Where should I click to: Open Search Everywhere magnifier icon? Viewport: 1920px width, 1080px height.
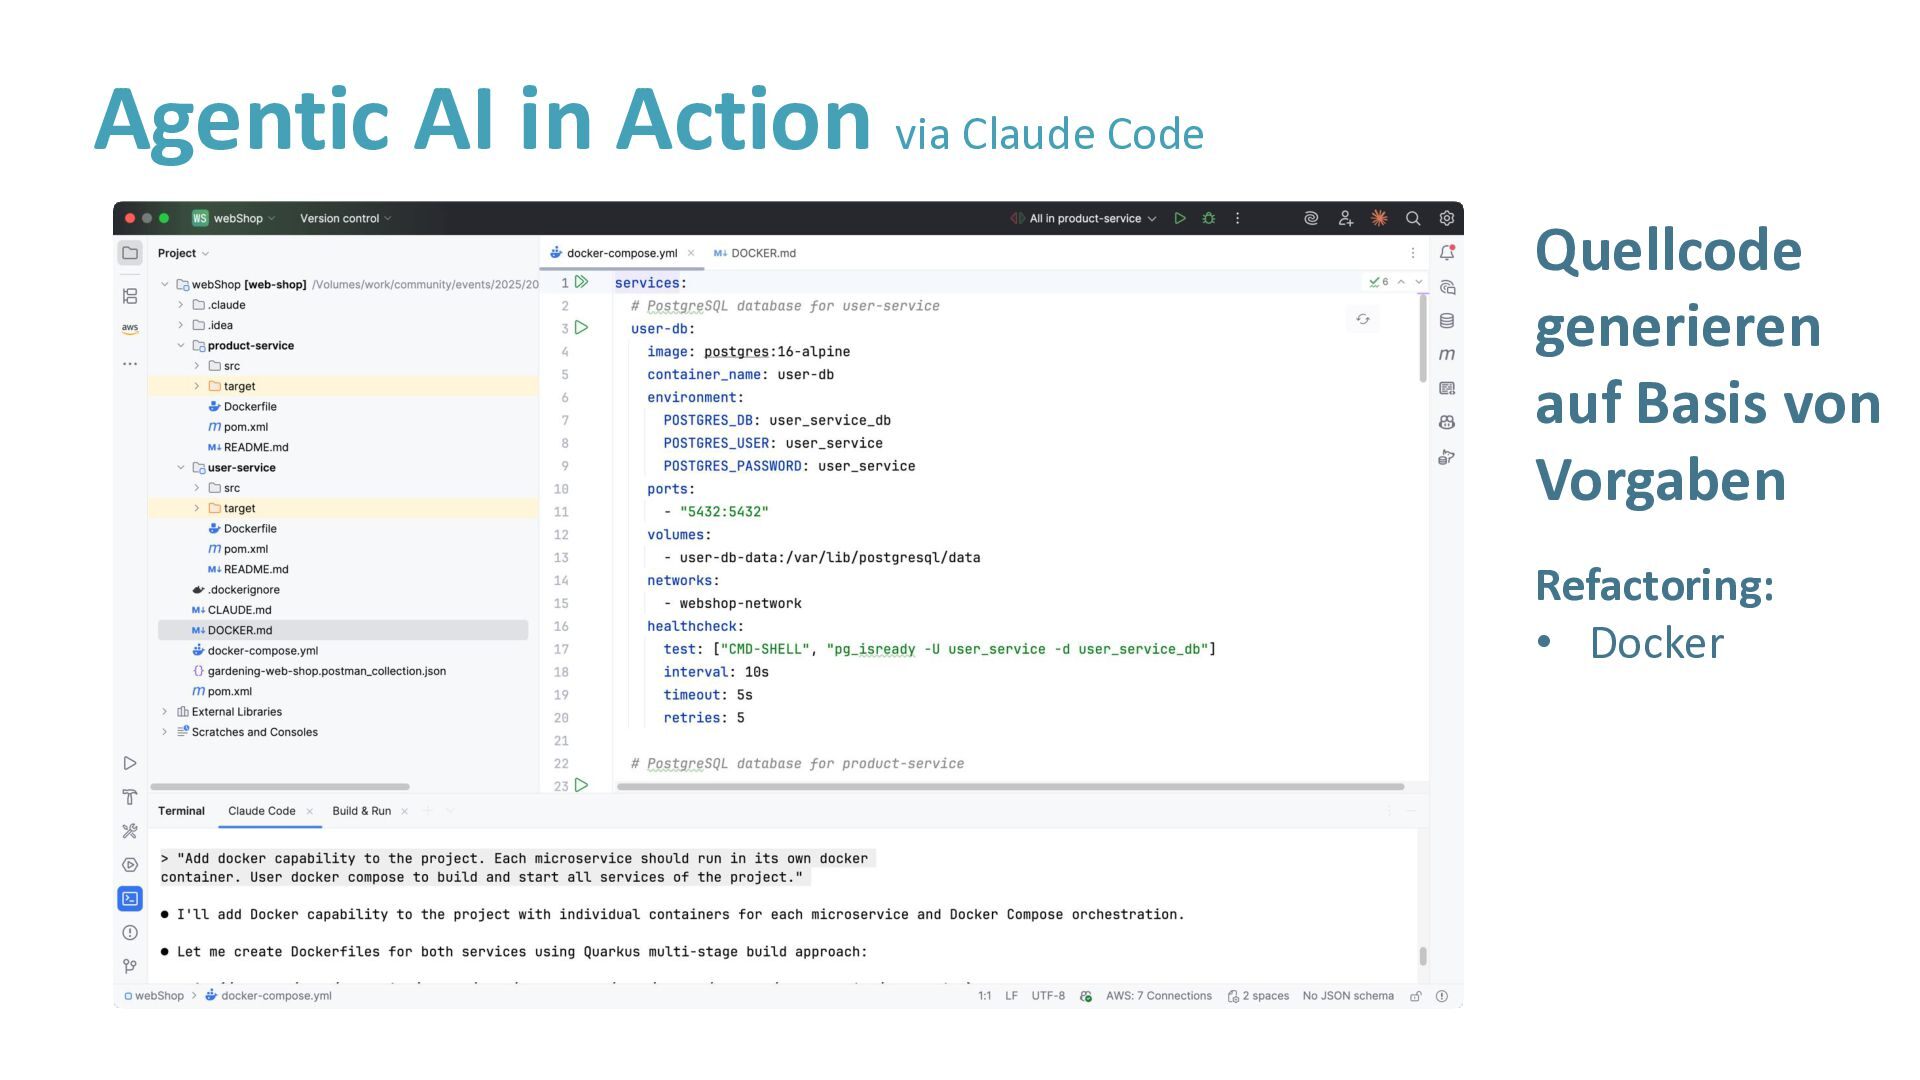(x=1413, y=218)
